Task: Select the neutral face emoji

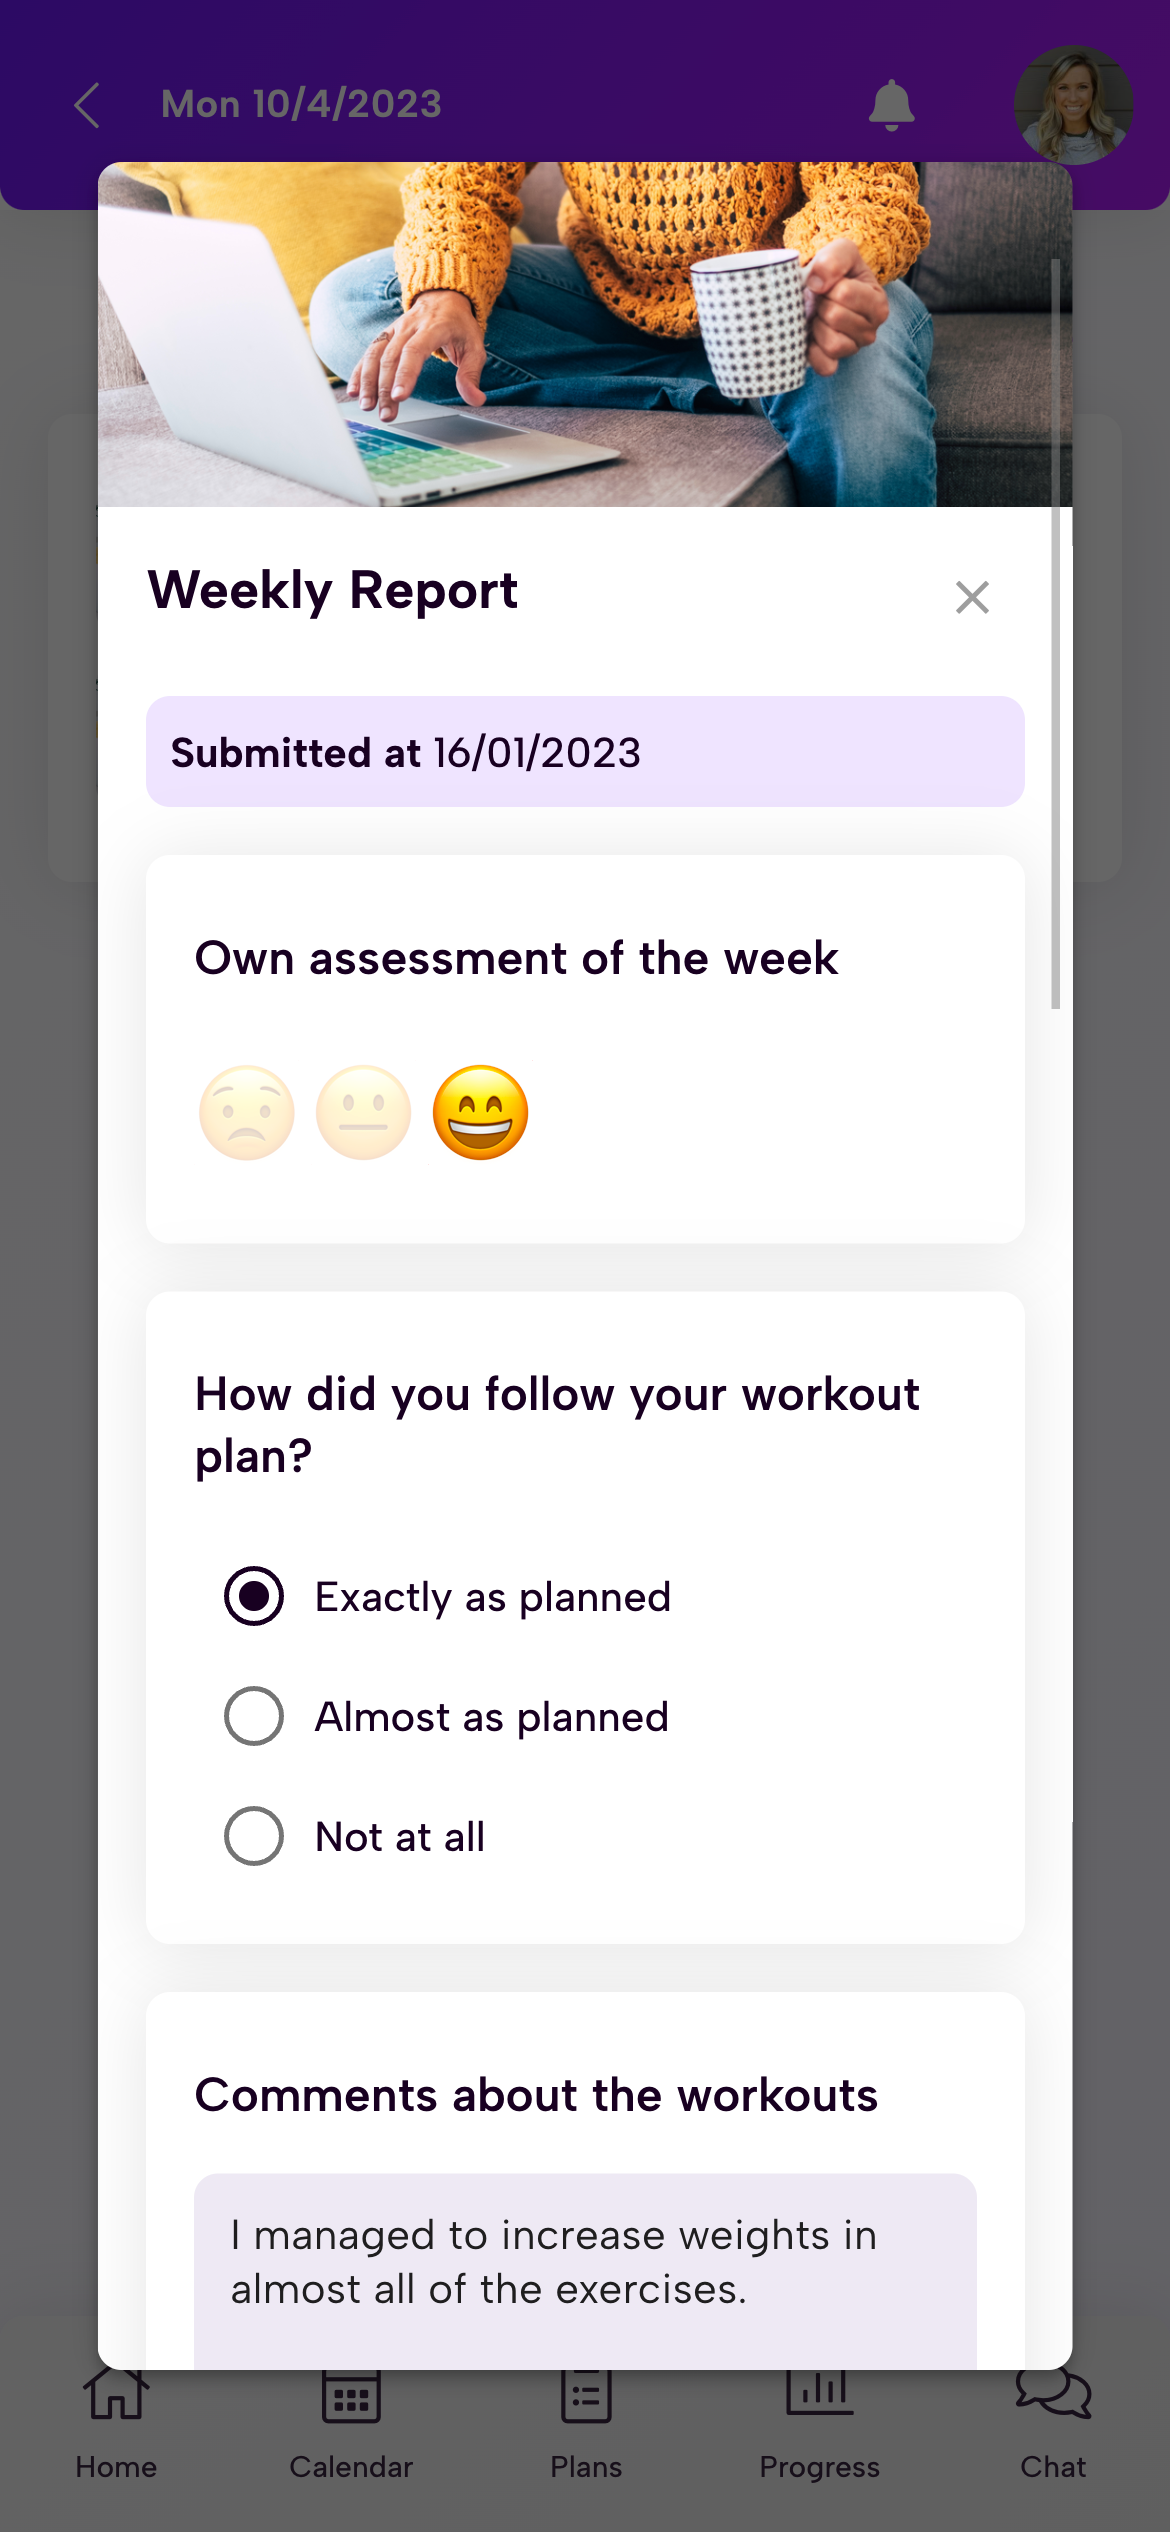Action: [x=364, y=1112]
